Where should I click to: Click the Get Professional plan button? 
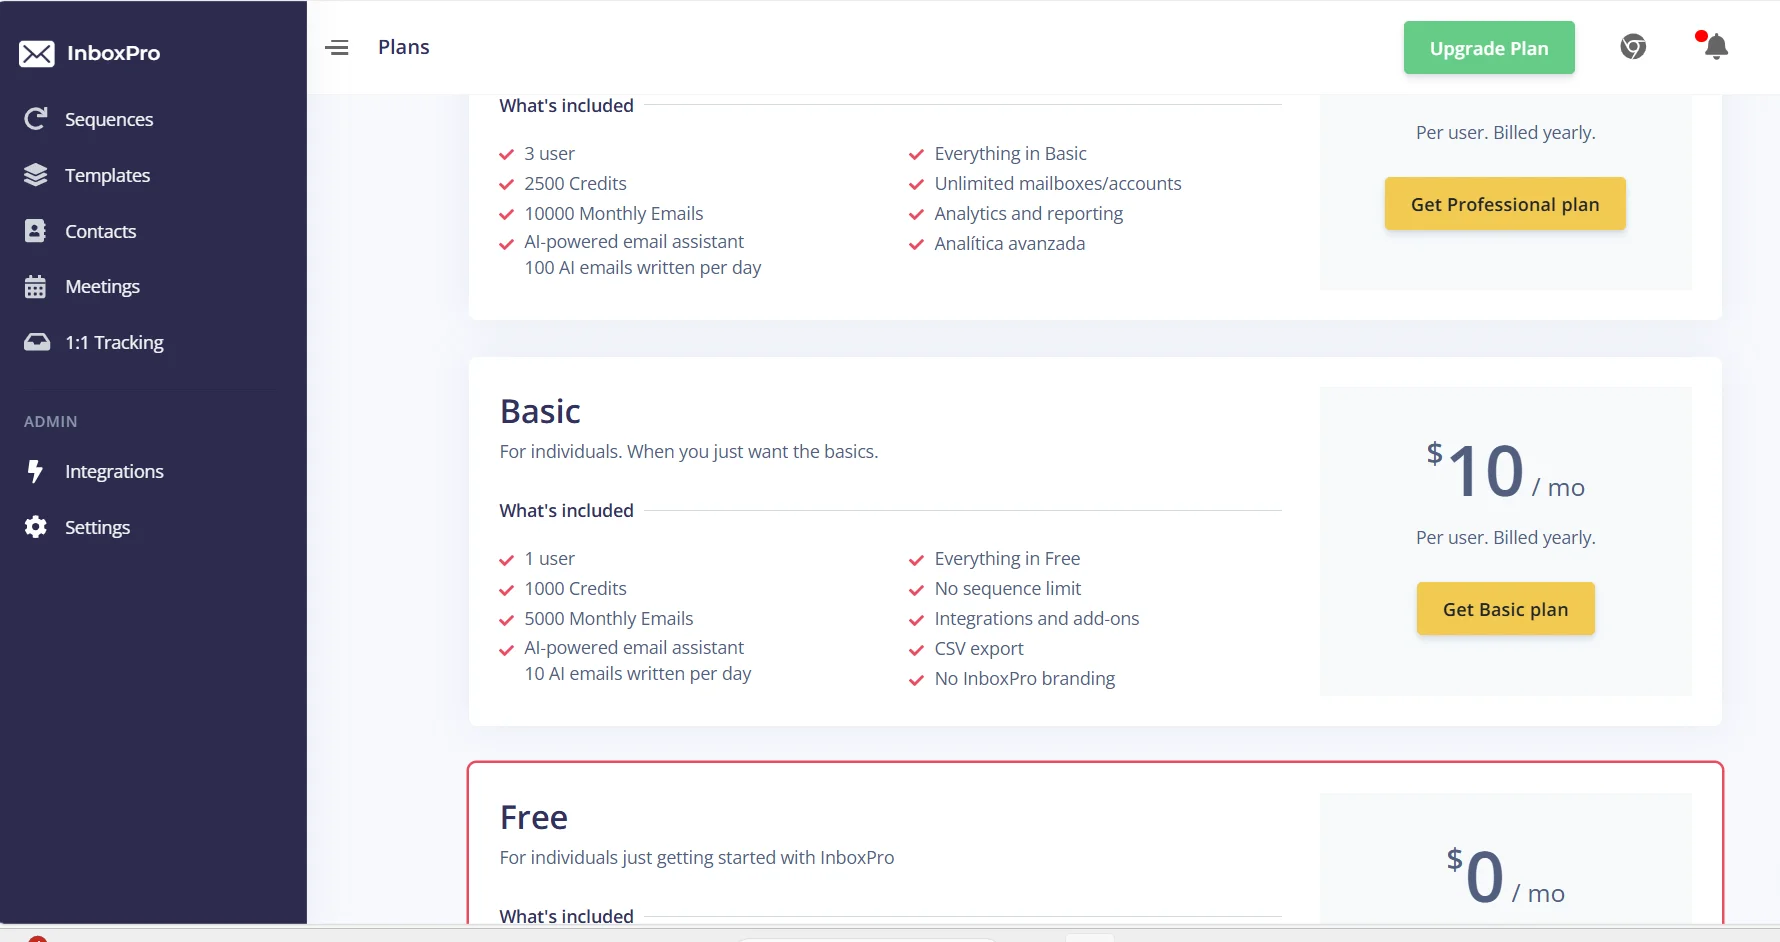(1505, 204)
